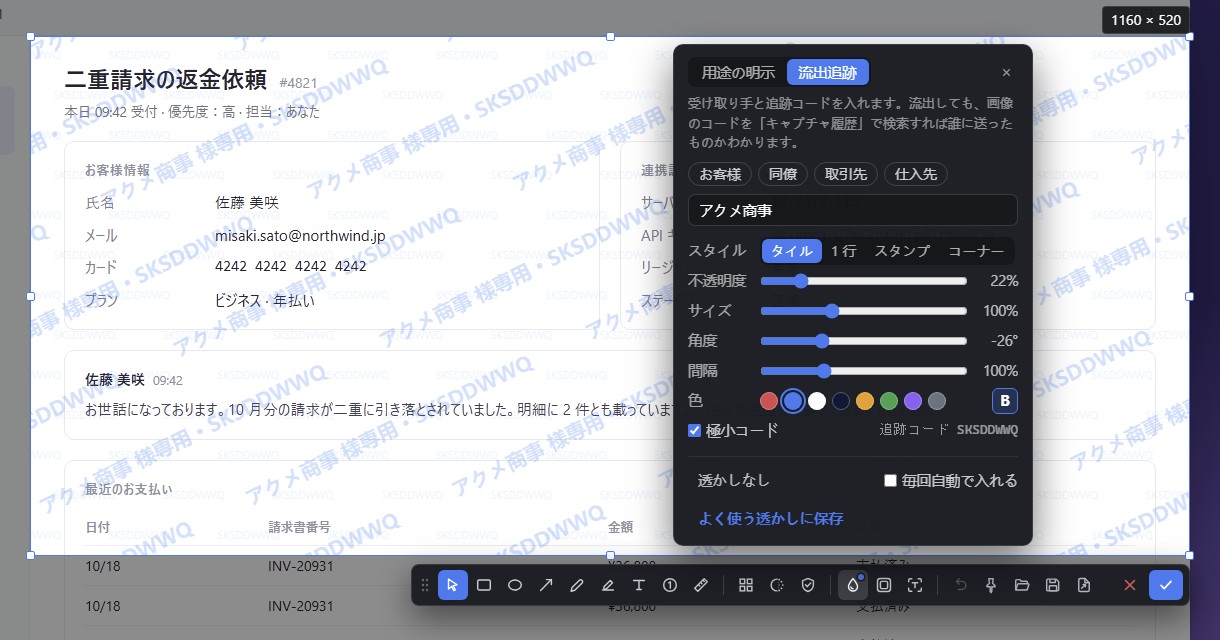Viewport: 1220px width, 640px height.
Task: Click card number 4242 4242 4242 4242
Action: [x=291, y=267]
